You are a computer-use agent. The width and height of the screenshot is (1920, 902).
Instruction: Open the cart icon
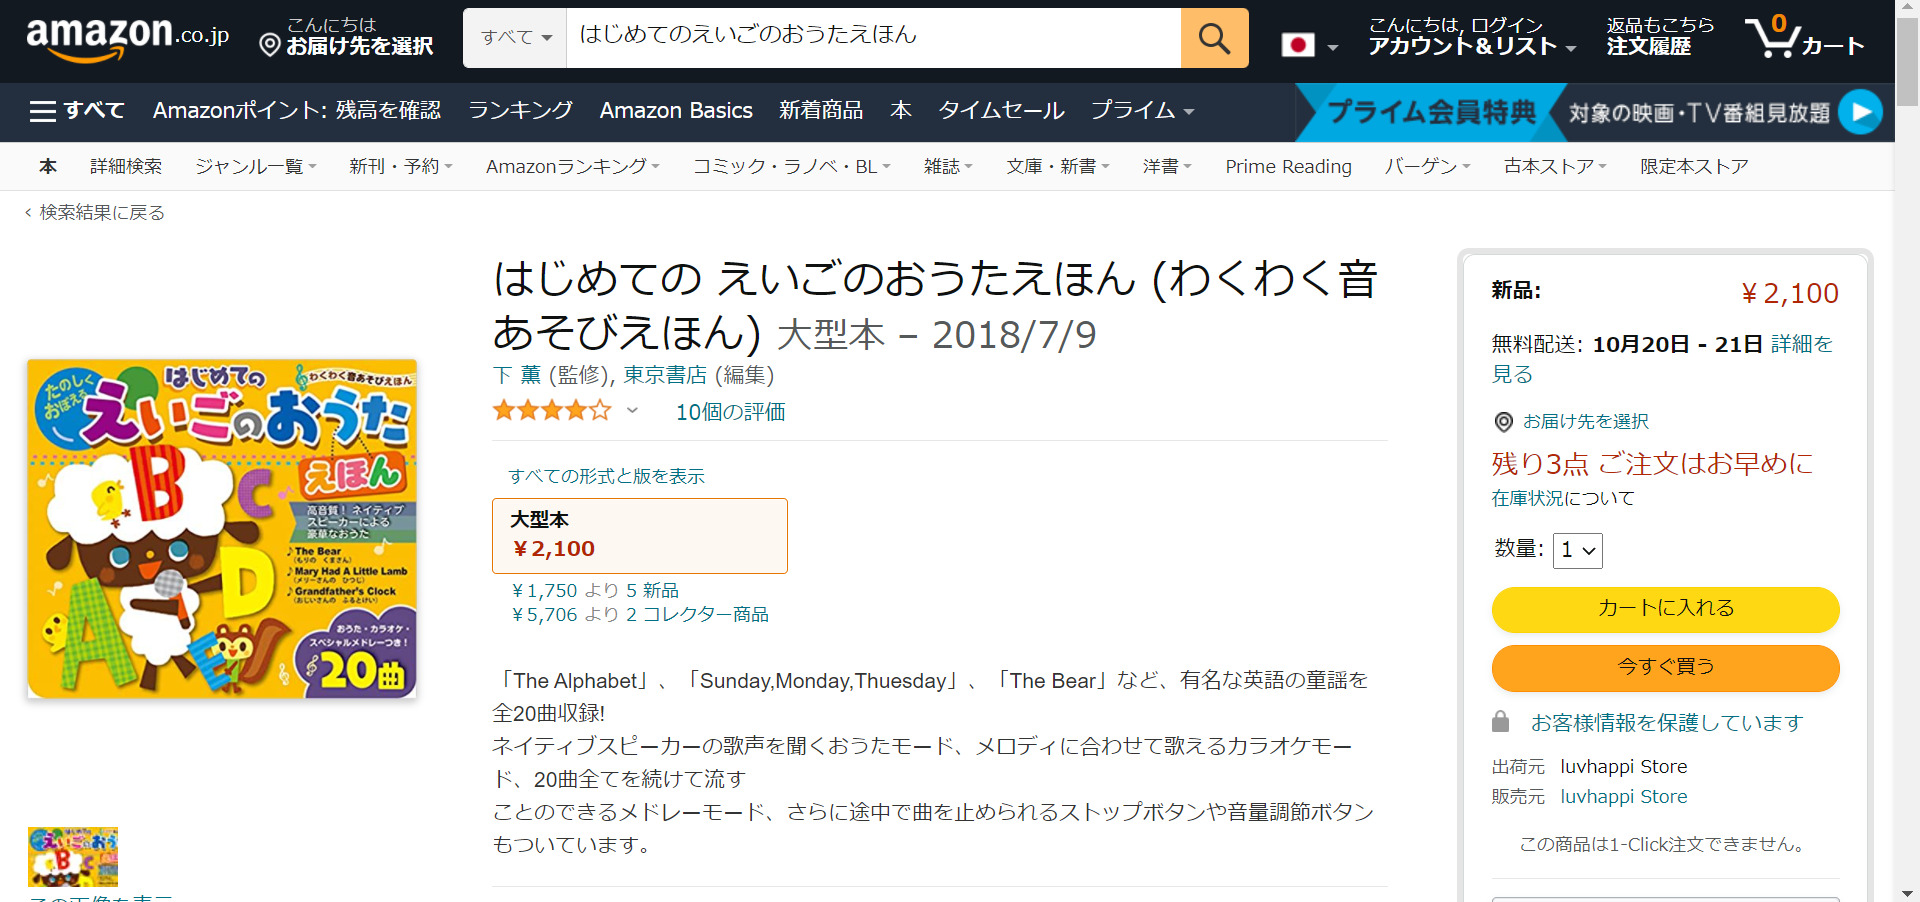point(1805,38)
